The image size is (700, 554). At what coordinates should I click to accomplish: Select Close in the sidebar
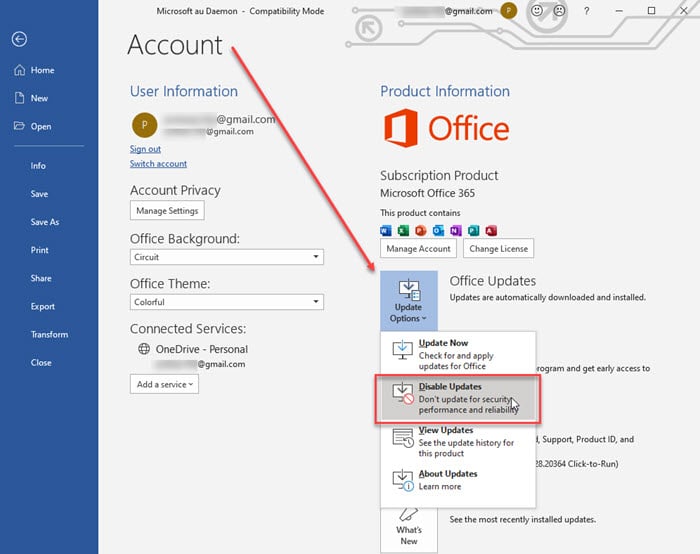coord(41,362)
